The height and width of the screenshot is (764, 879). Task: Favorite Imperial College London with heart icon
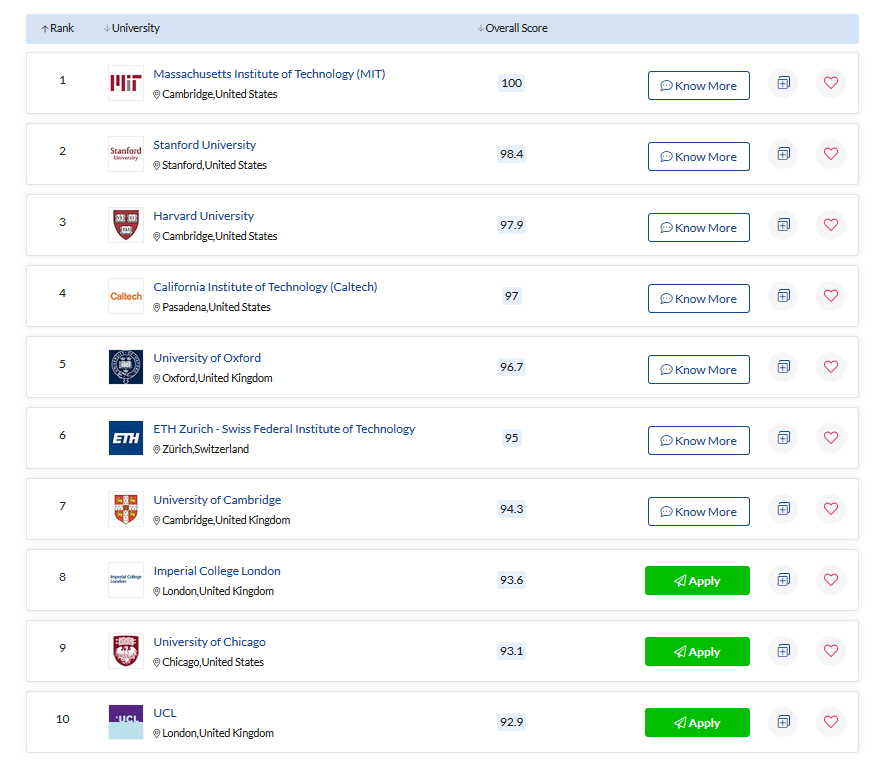coord(831,580)
